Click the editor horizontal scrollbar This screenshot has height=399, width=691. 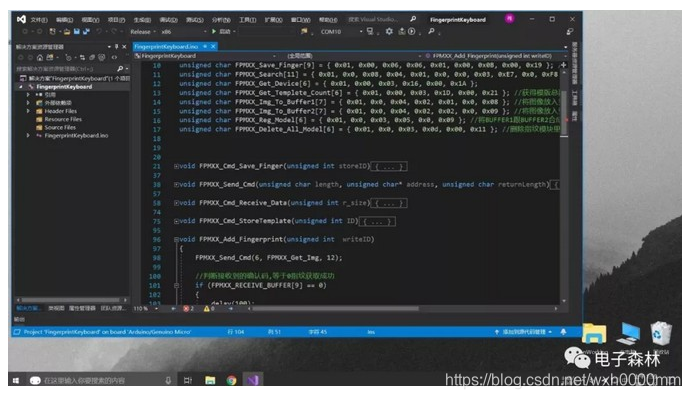(x=335, y=309)
